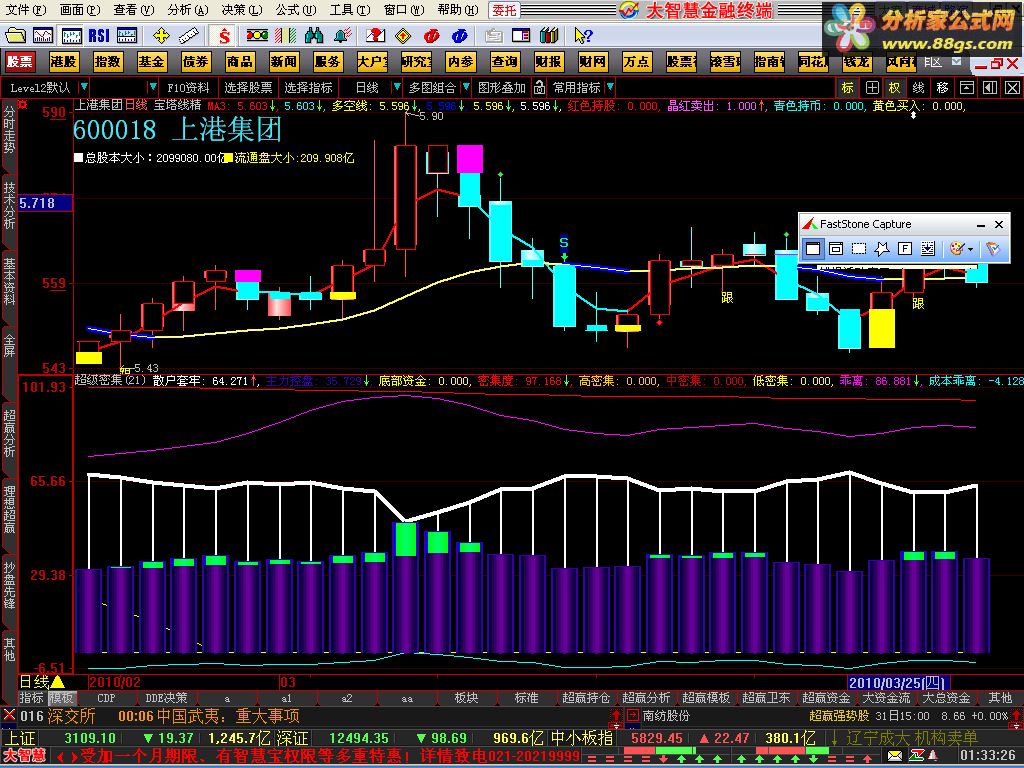The height and width of the screenshot is (768, 1024).
Task: Click the red circular logo icon
Action: tap(431, 35)
